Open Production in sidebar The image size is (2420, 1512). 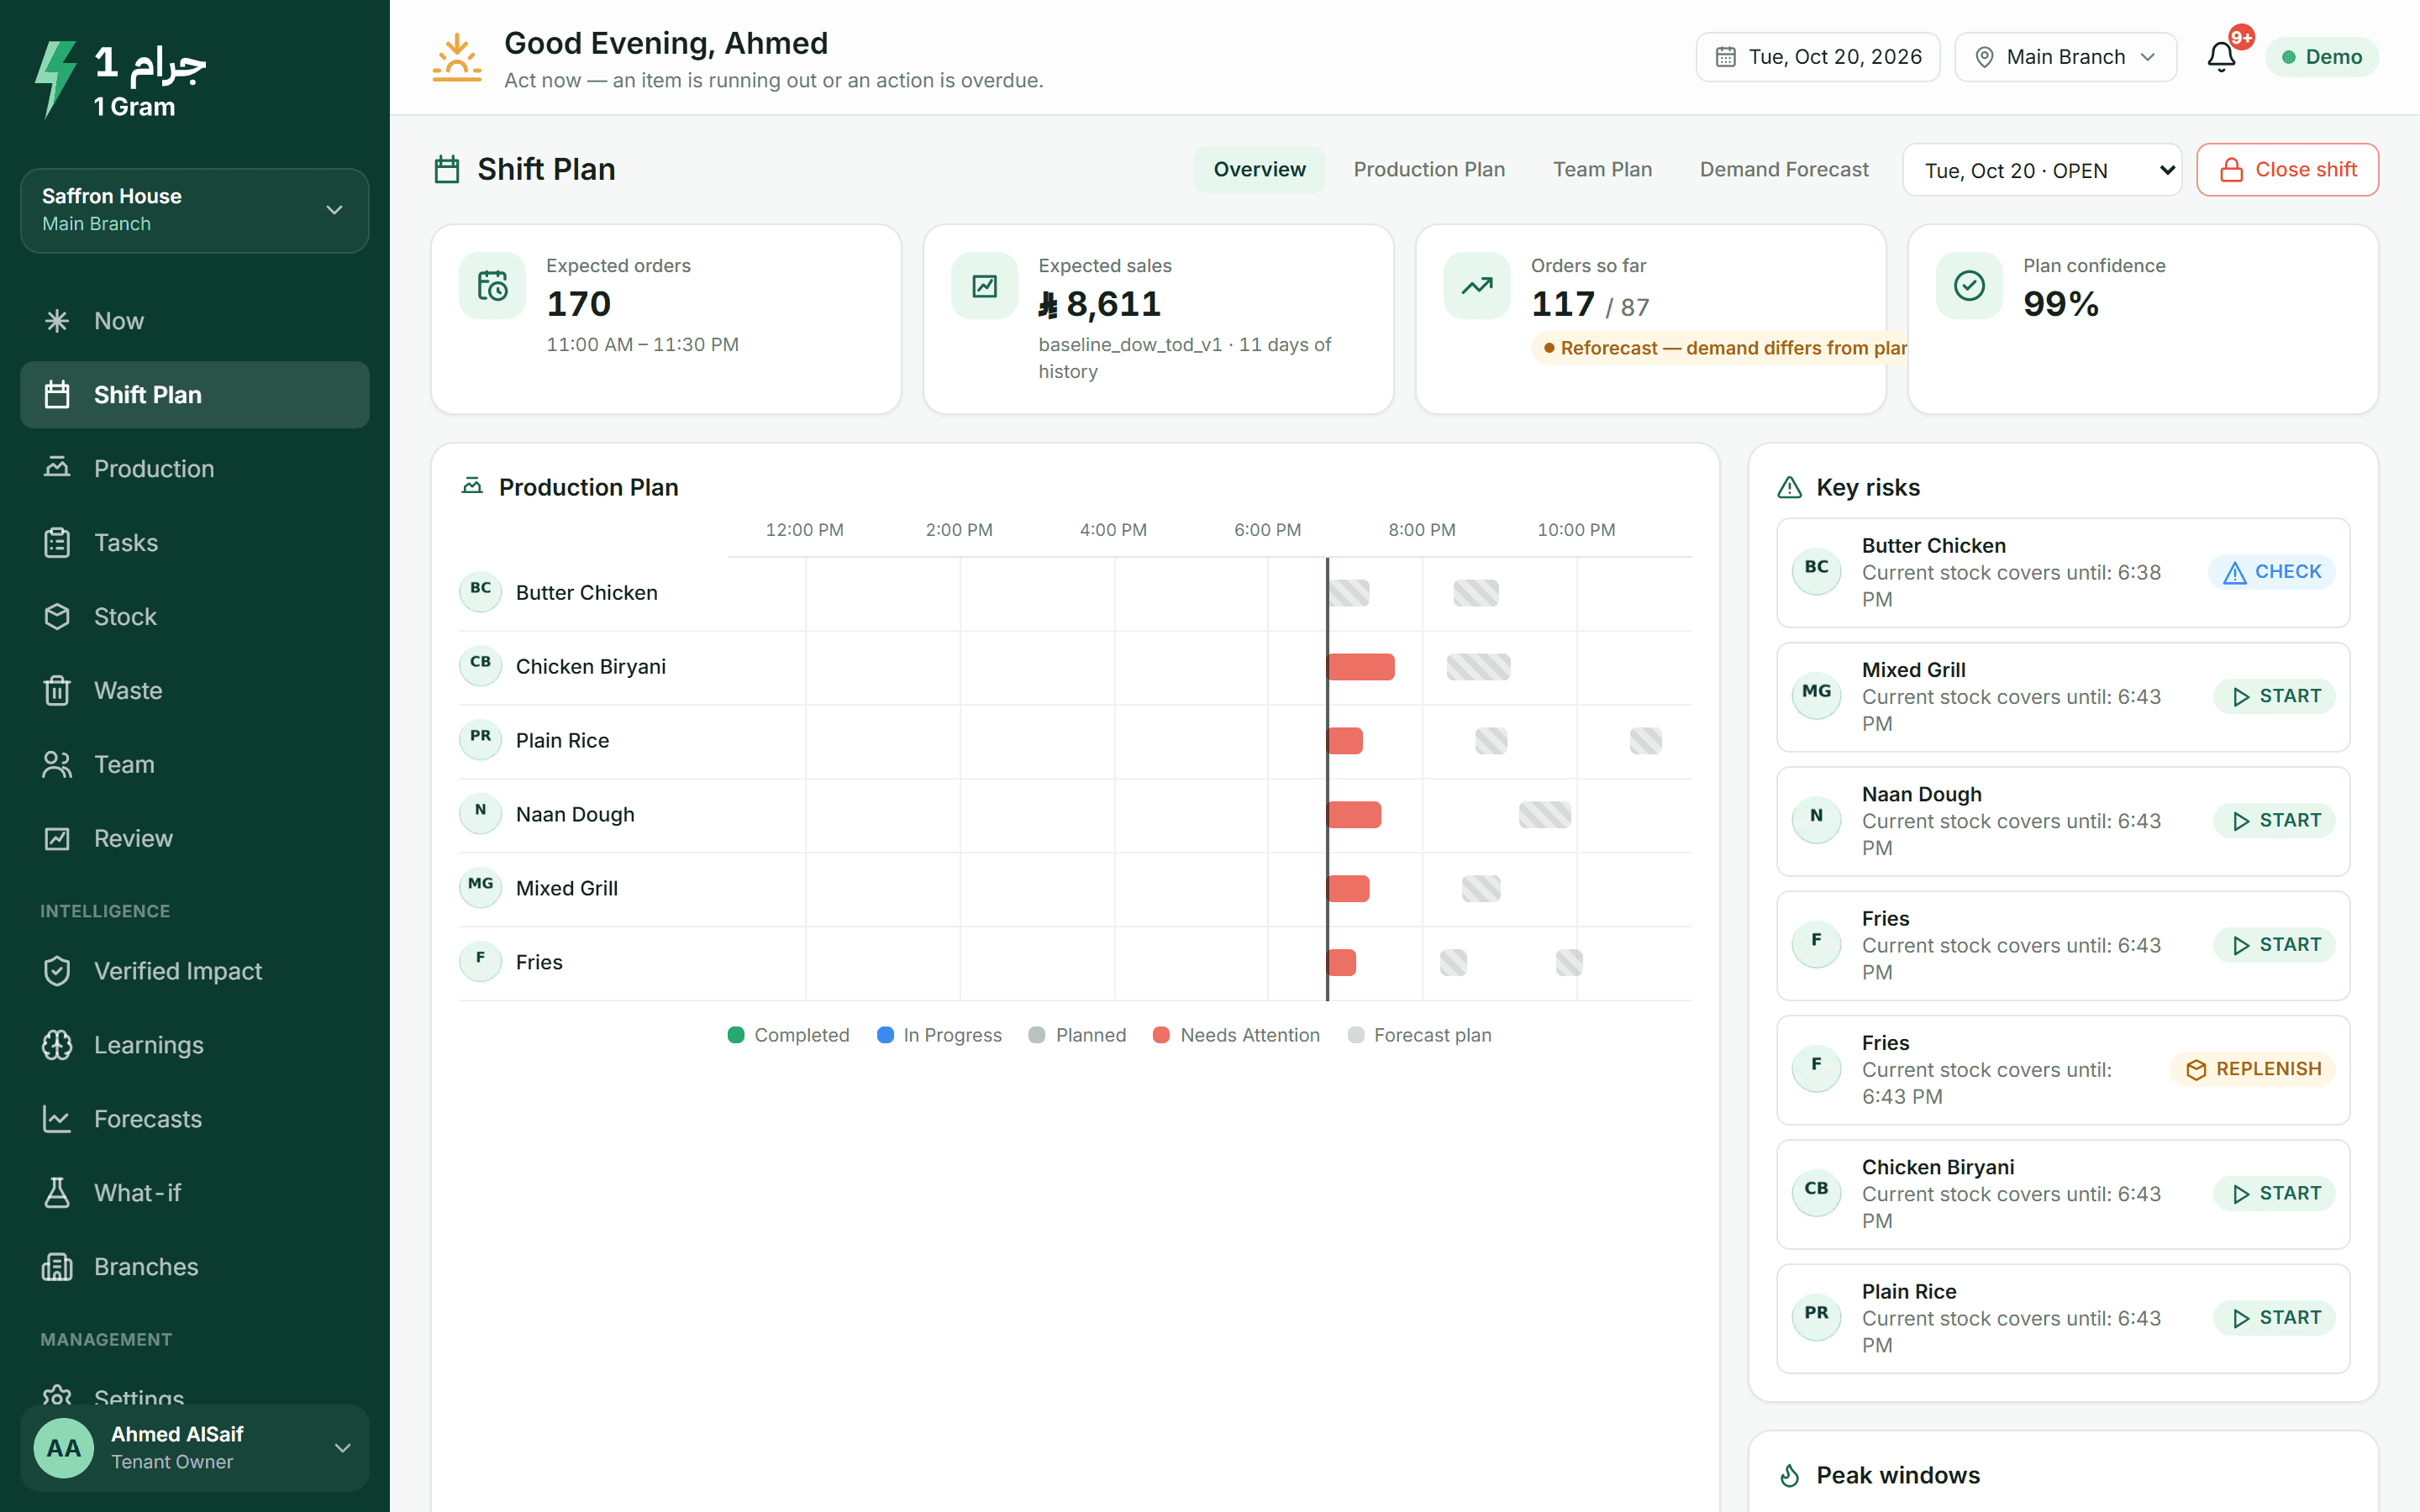tap(194, 469)
